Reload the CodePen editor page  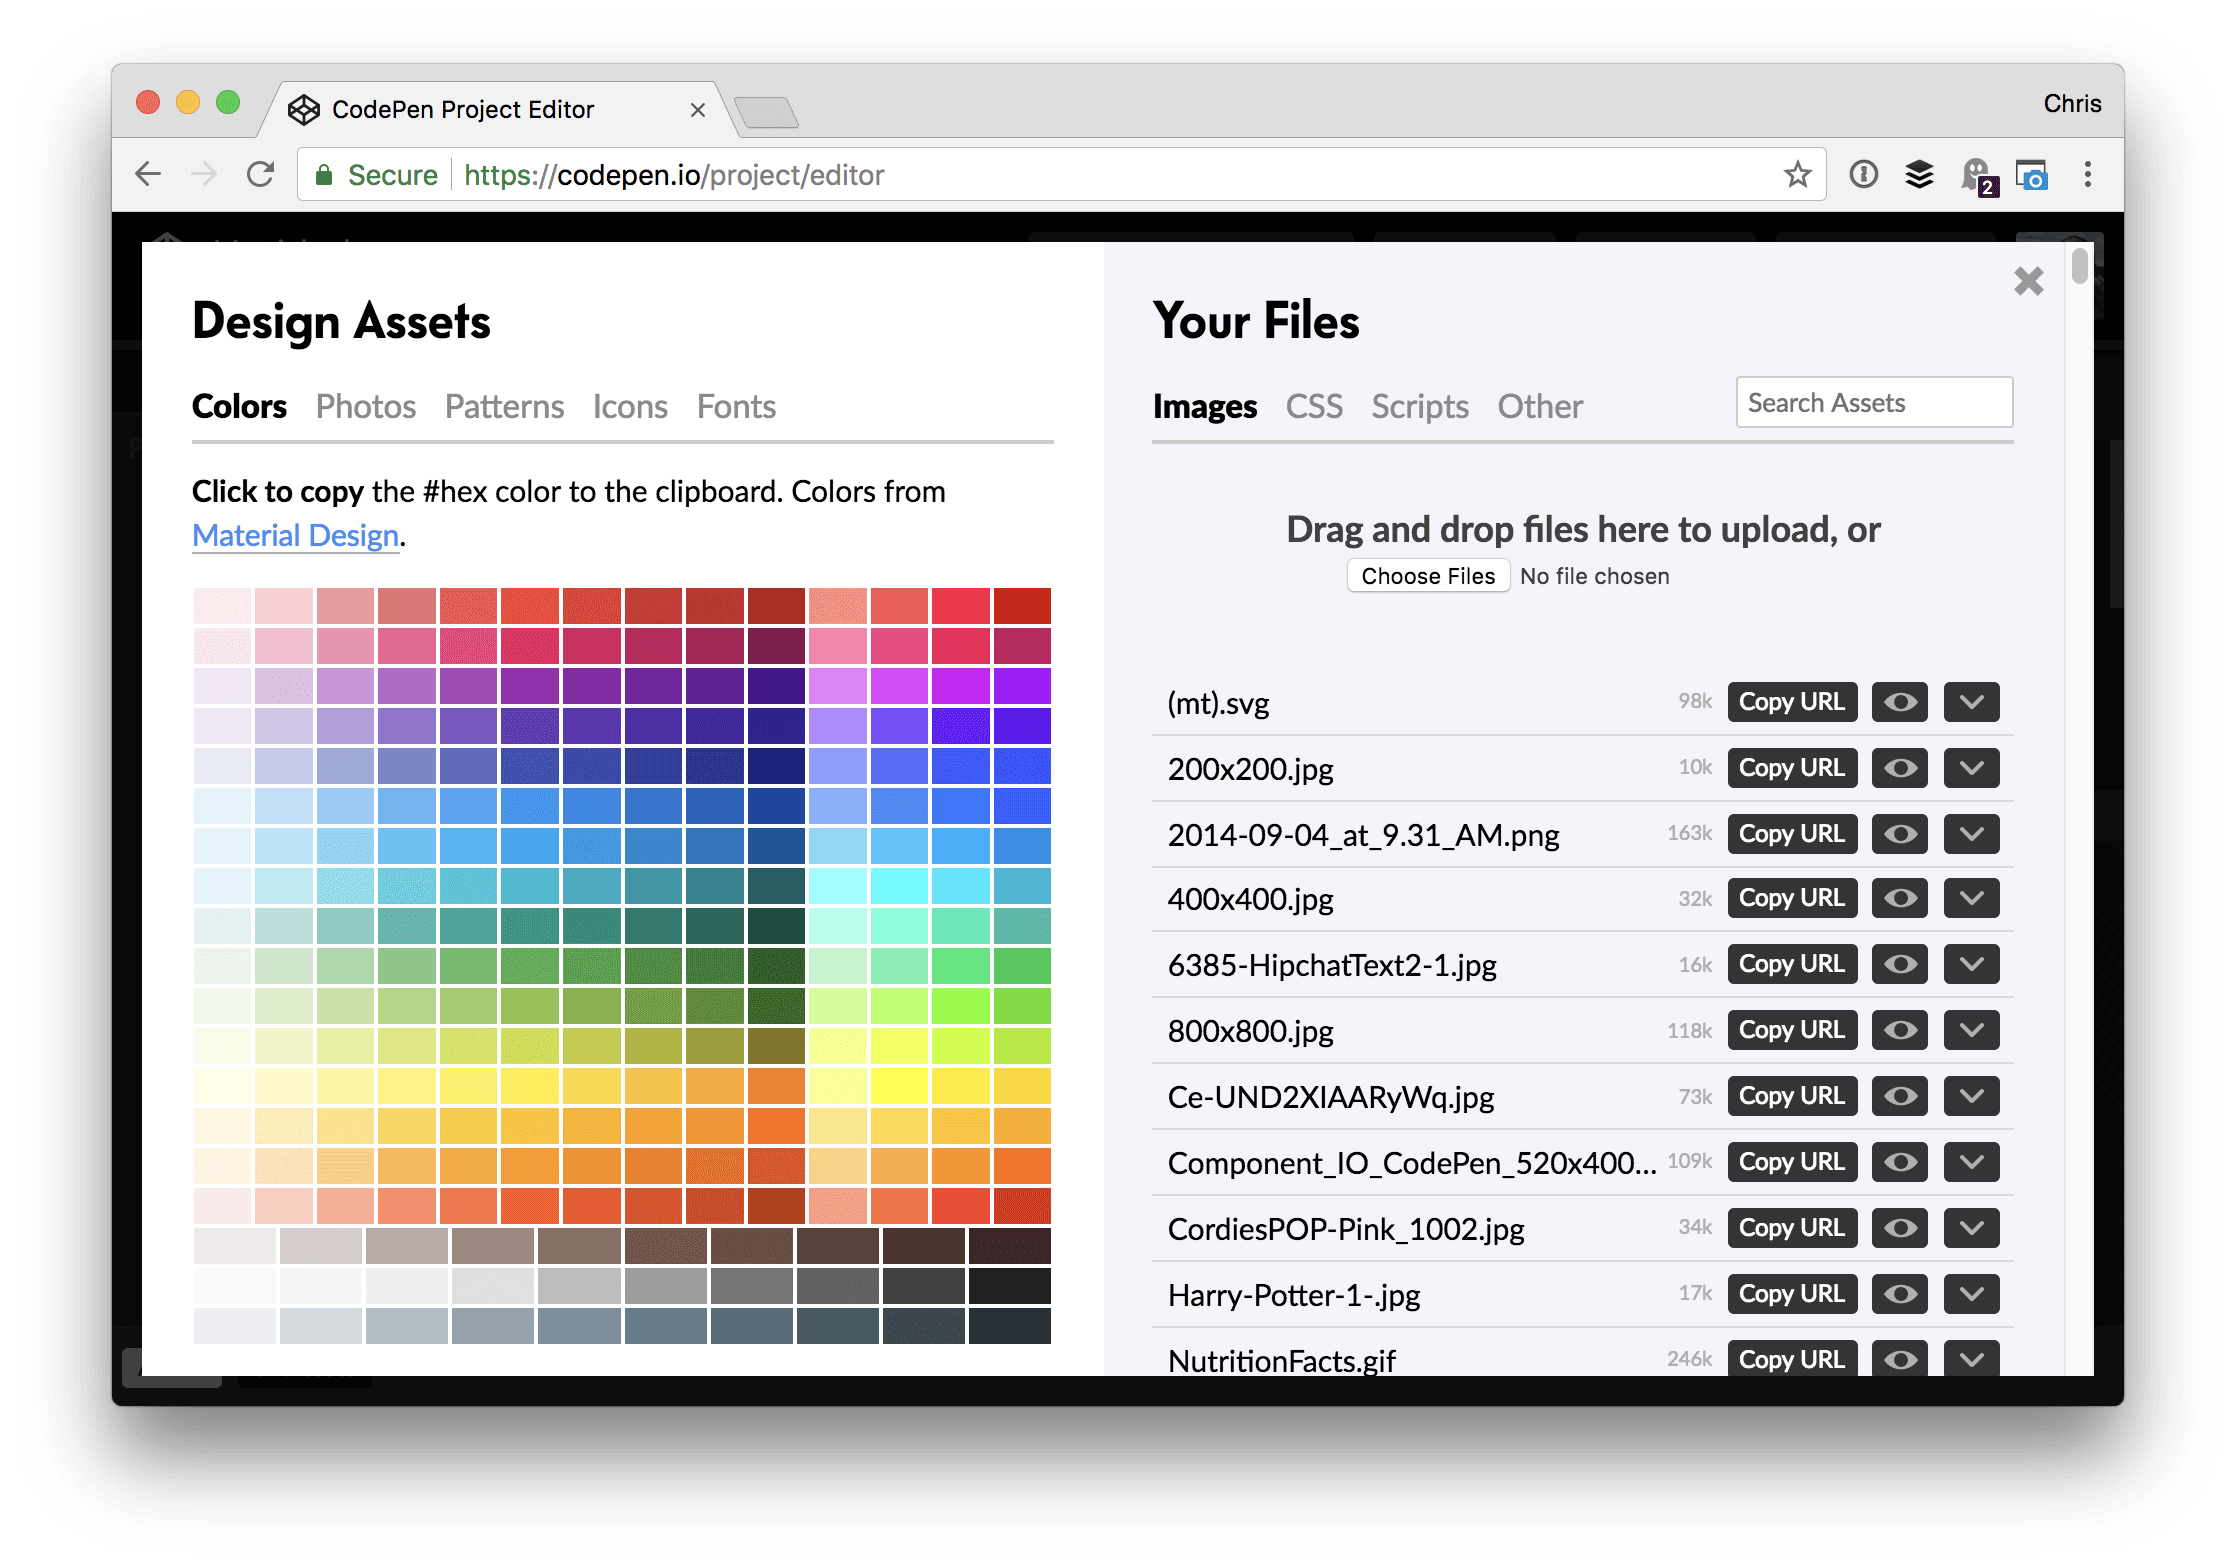(260, 173)
